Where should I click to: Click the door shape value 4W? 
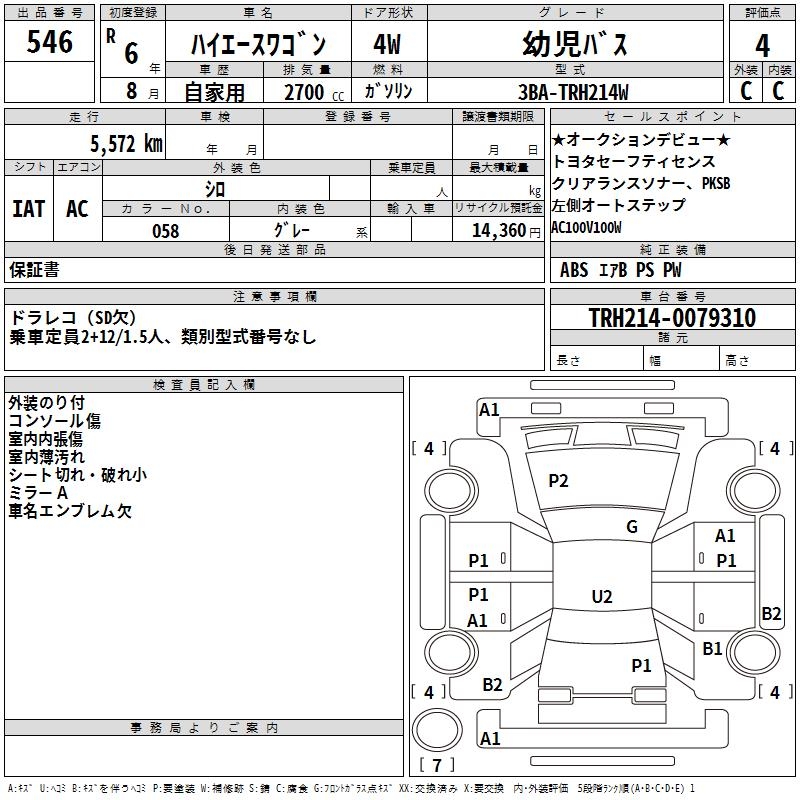pyautogui.click(x=387, y=44)
